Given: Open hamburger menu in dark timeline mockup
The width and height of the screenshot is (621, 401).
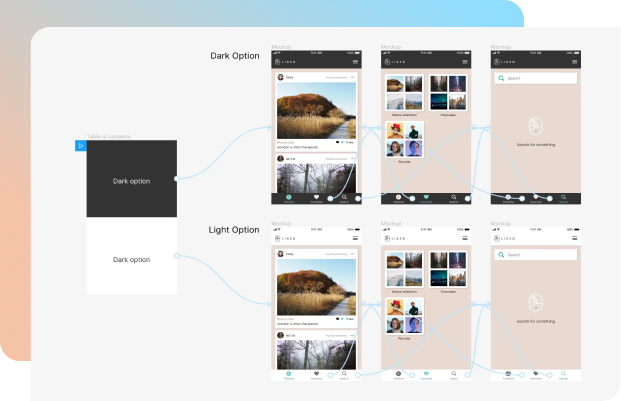Looking at the screenshot, I should tap(356, 62).
